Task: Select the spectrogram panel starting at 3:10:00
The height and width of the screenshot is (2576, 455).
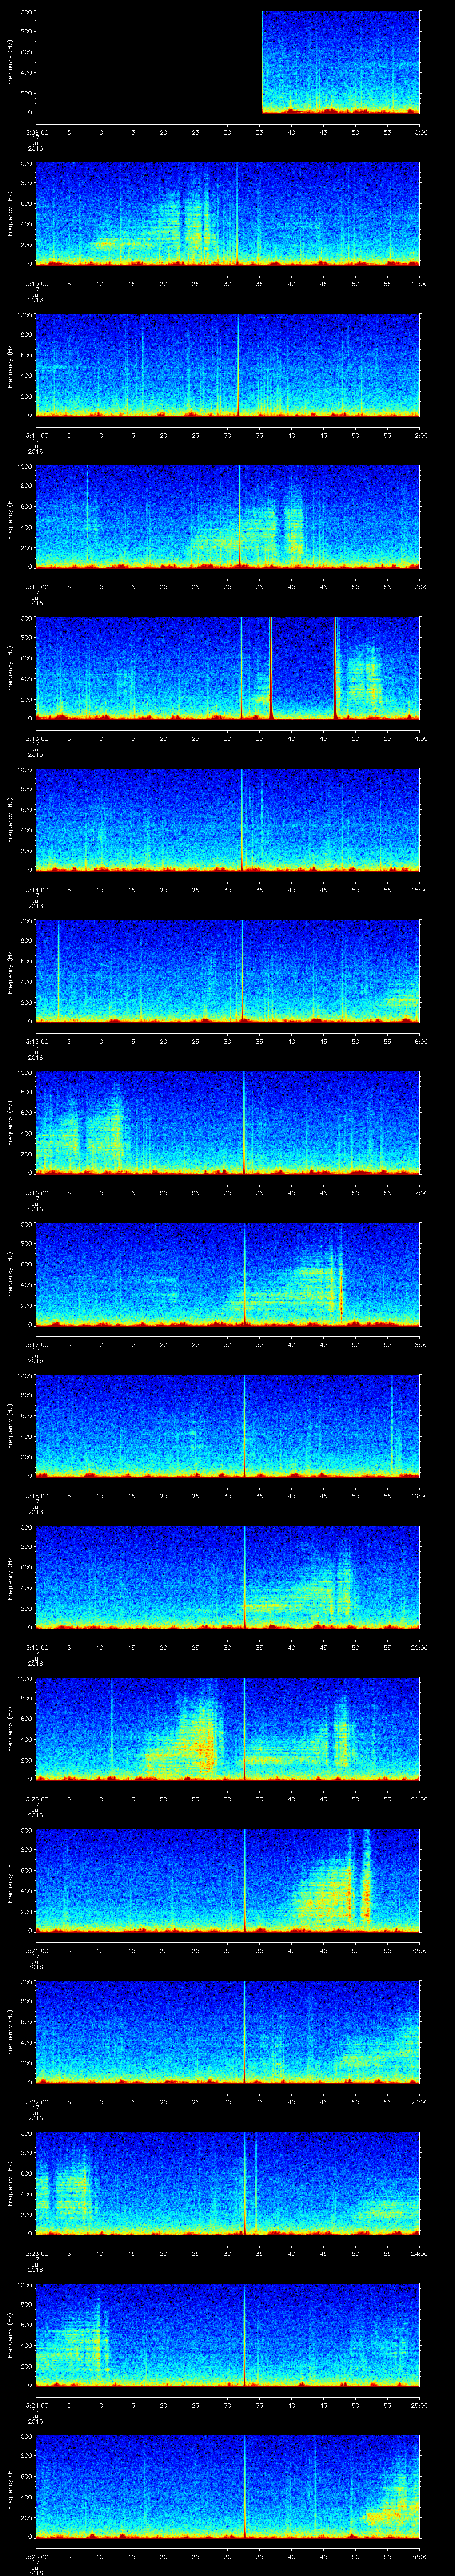Action: click(228, 213)
